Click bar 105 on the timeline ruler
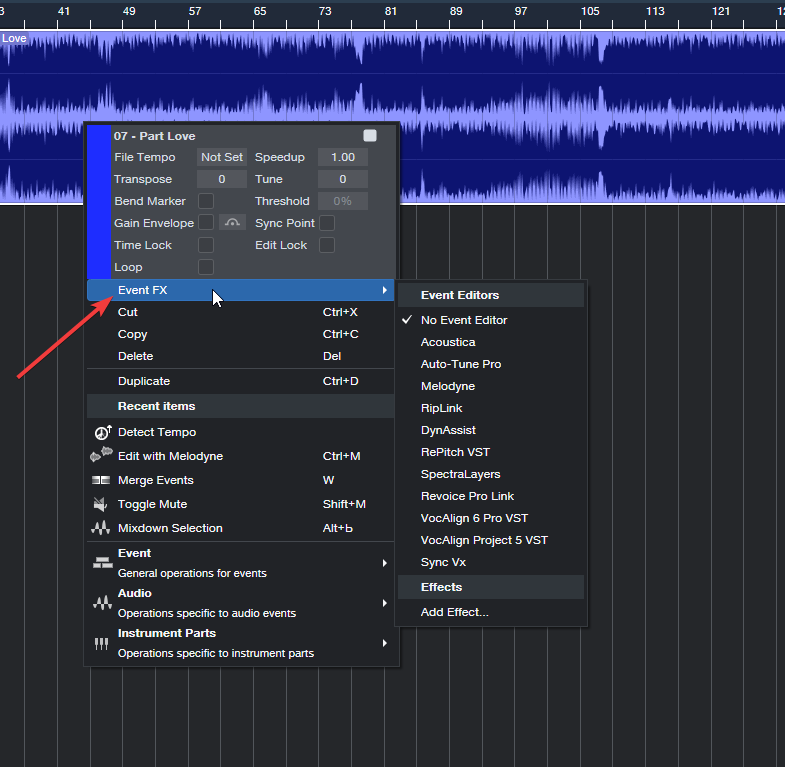 point(590,12)
